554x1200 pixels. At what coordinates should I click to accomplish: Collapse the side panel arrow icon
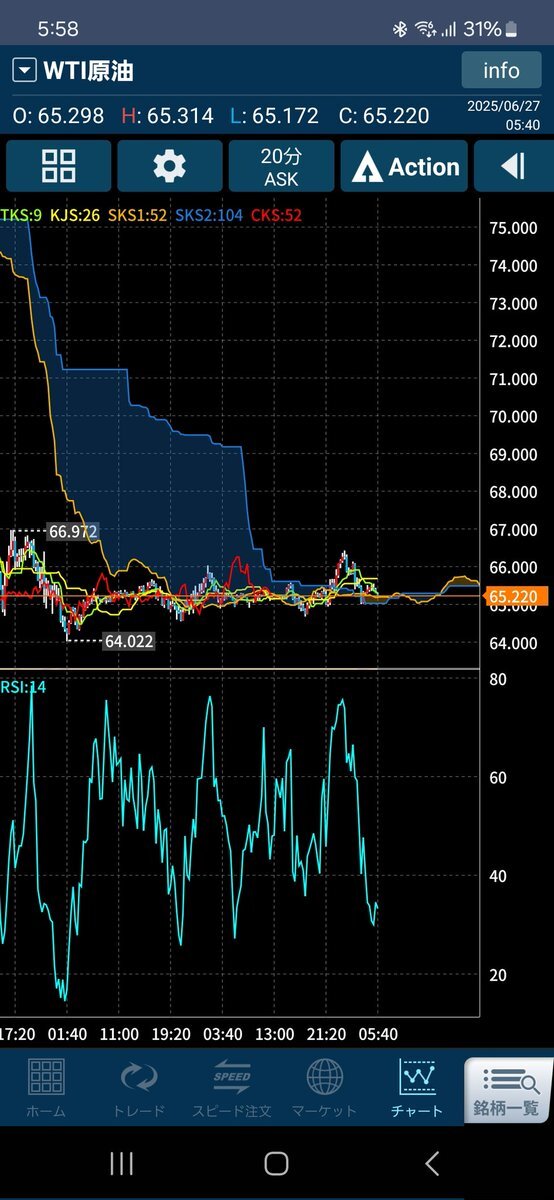pos(513,166)
